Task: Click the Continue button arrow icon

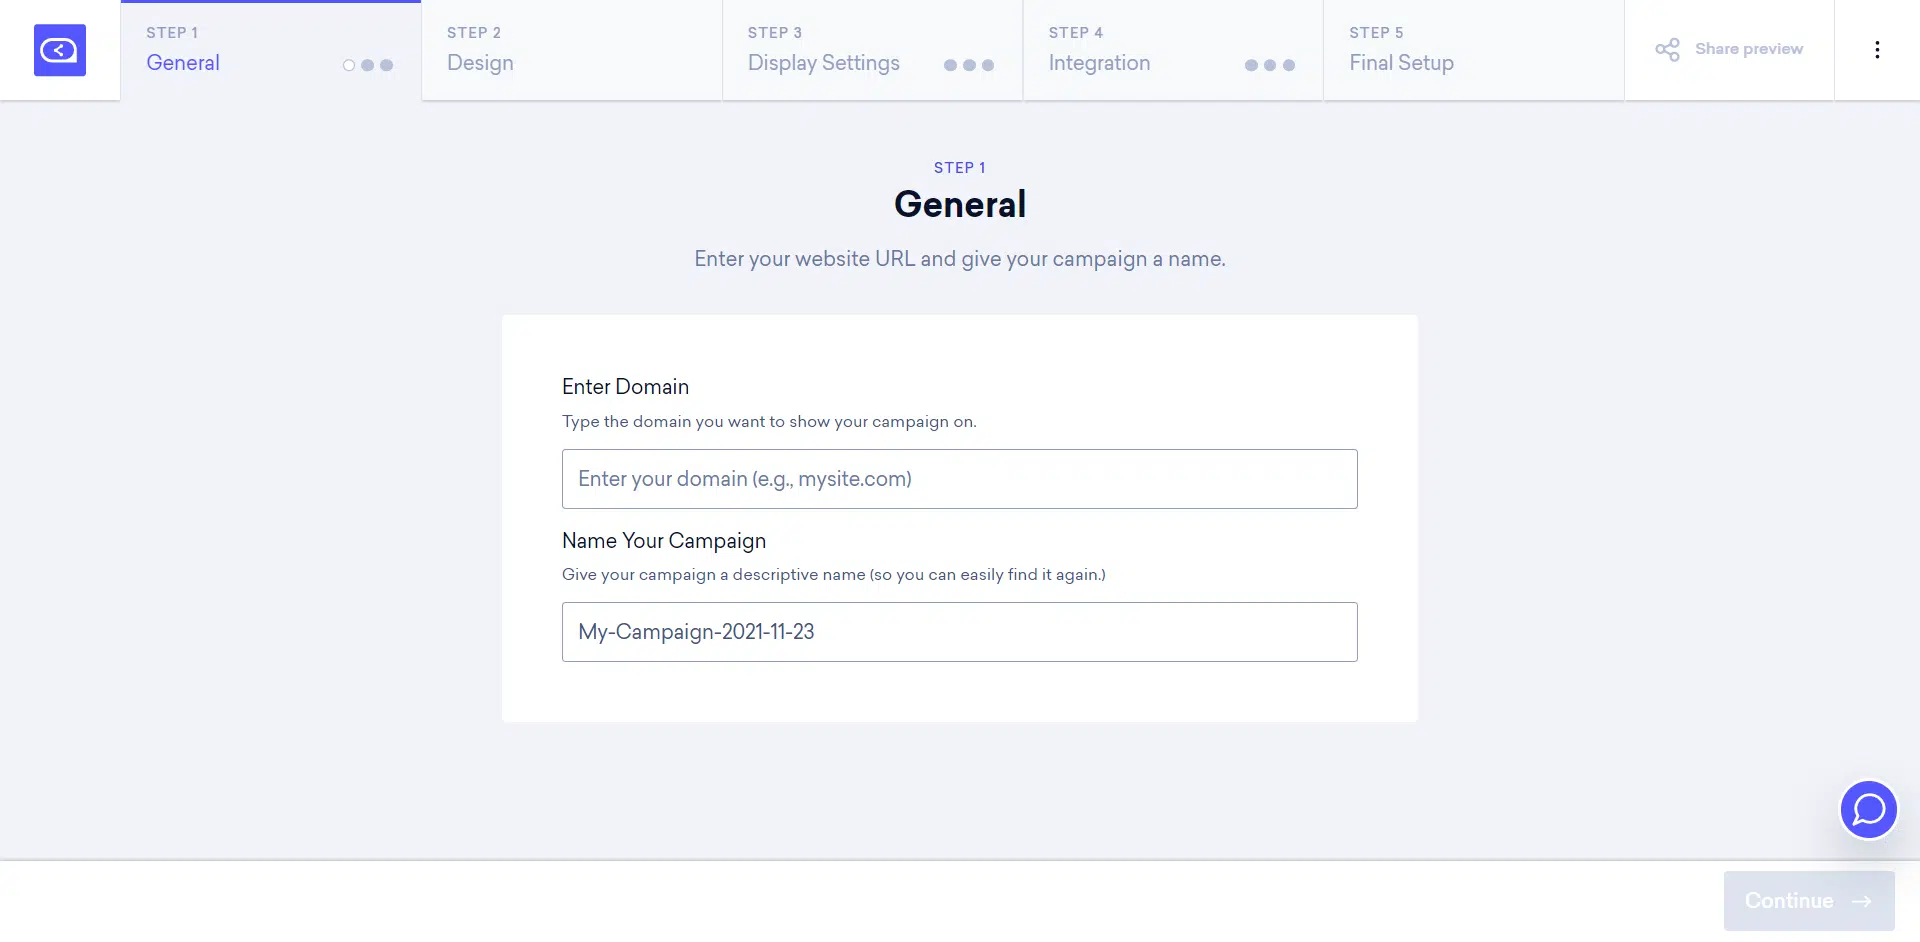Action: (1861, 901)
